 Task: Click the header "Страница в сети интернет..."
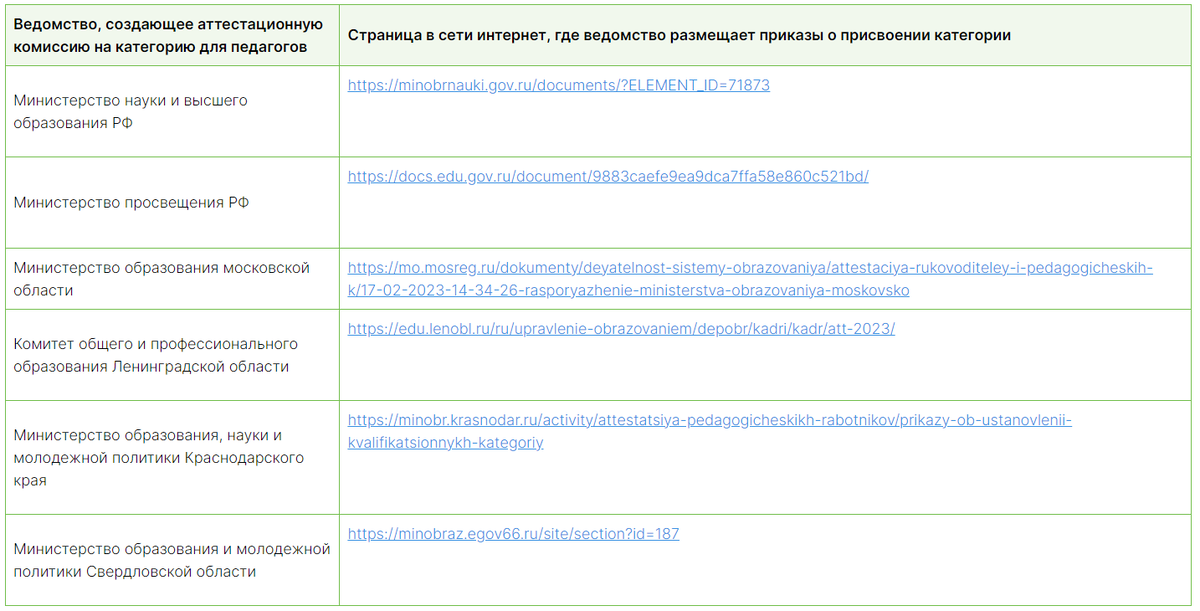[x=766, y=36]
